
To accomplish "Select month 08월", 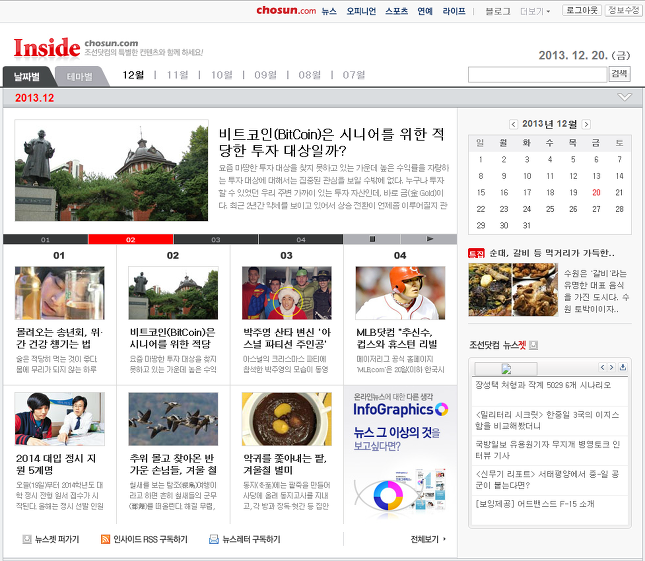I will click(x=309, y=75).
